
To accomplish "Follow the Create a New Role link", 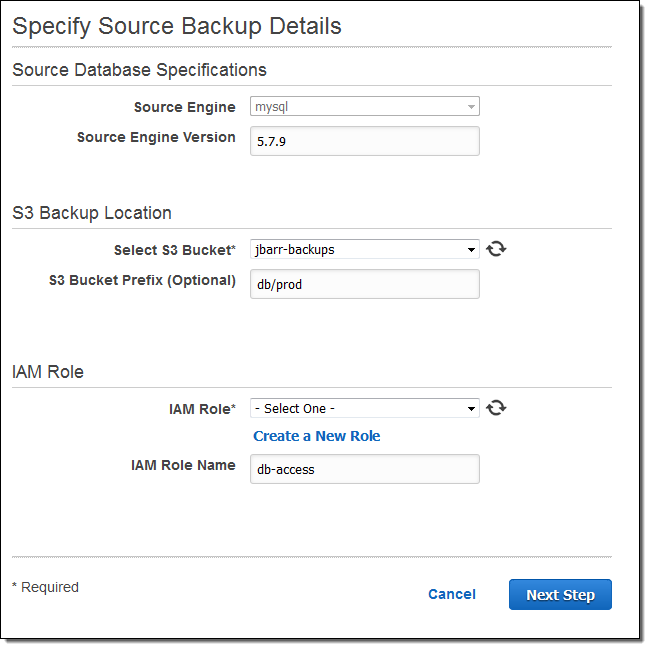I will pos(316,436).
